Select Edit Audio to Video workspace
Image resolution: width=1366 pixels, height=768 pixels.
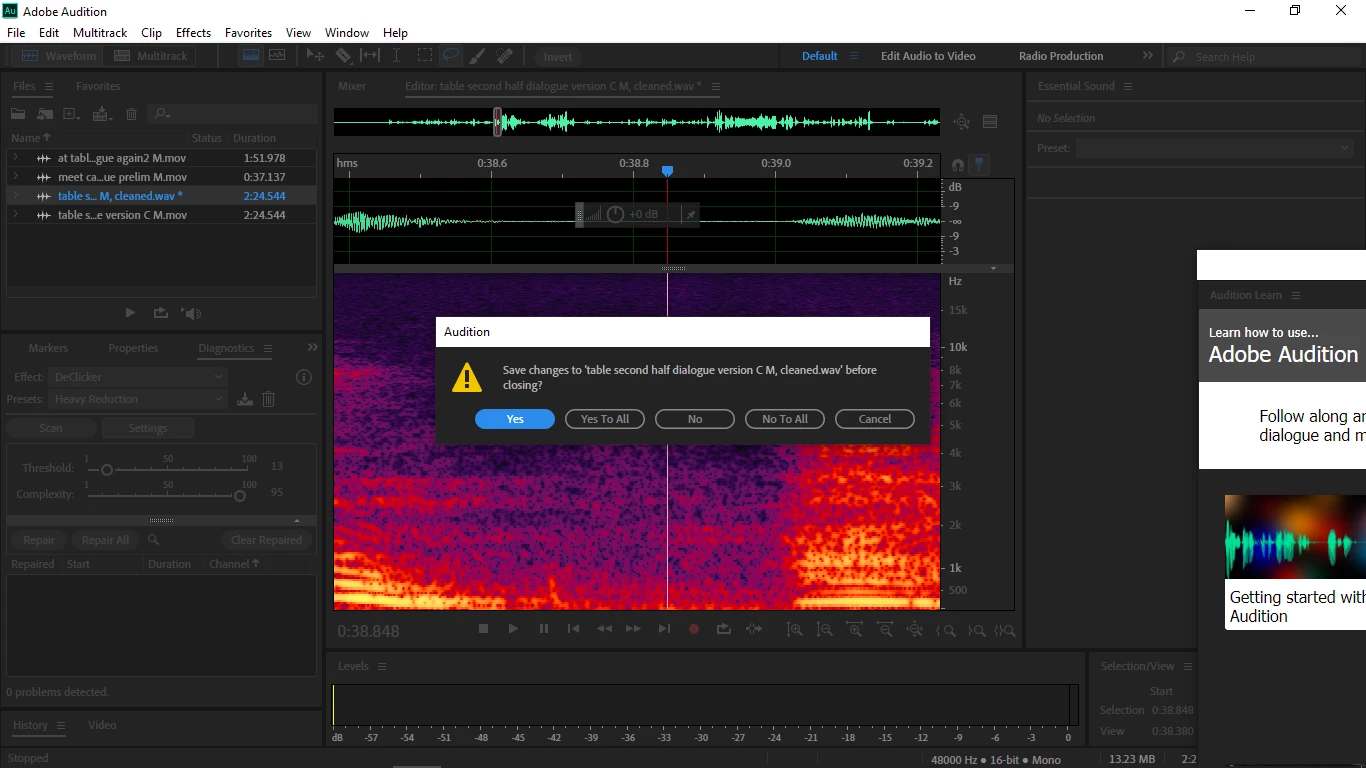[x=928, y=56]
